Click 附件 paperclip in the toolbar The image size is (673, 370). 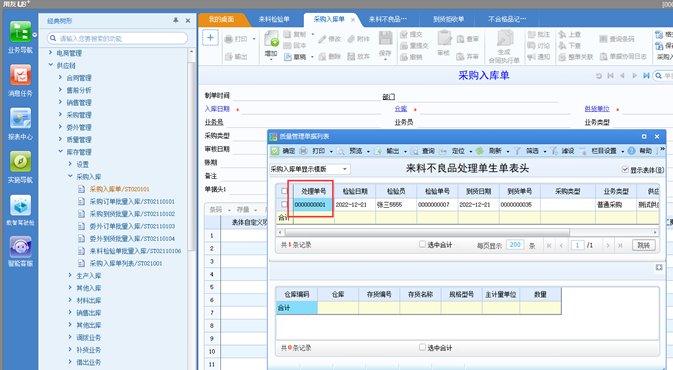(359, 39)
